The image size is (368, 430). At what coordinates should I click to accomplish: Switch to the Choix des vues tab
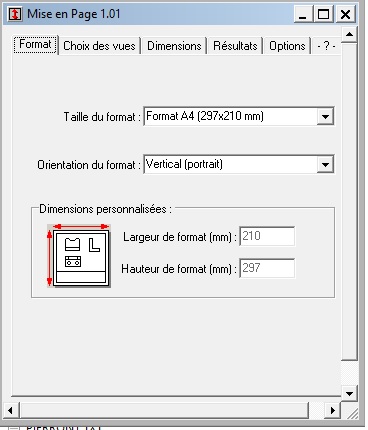[99, 46]
